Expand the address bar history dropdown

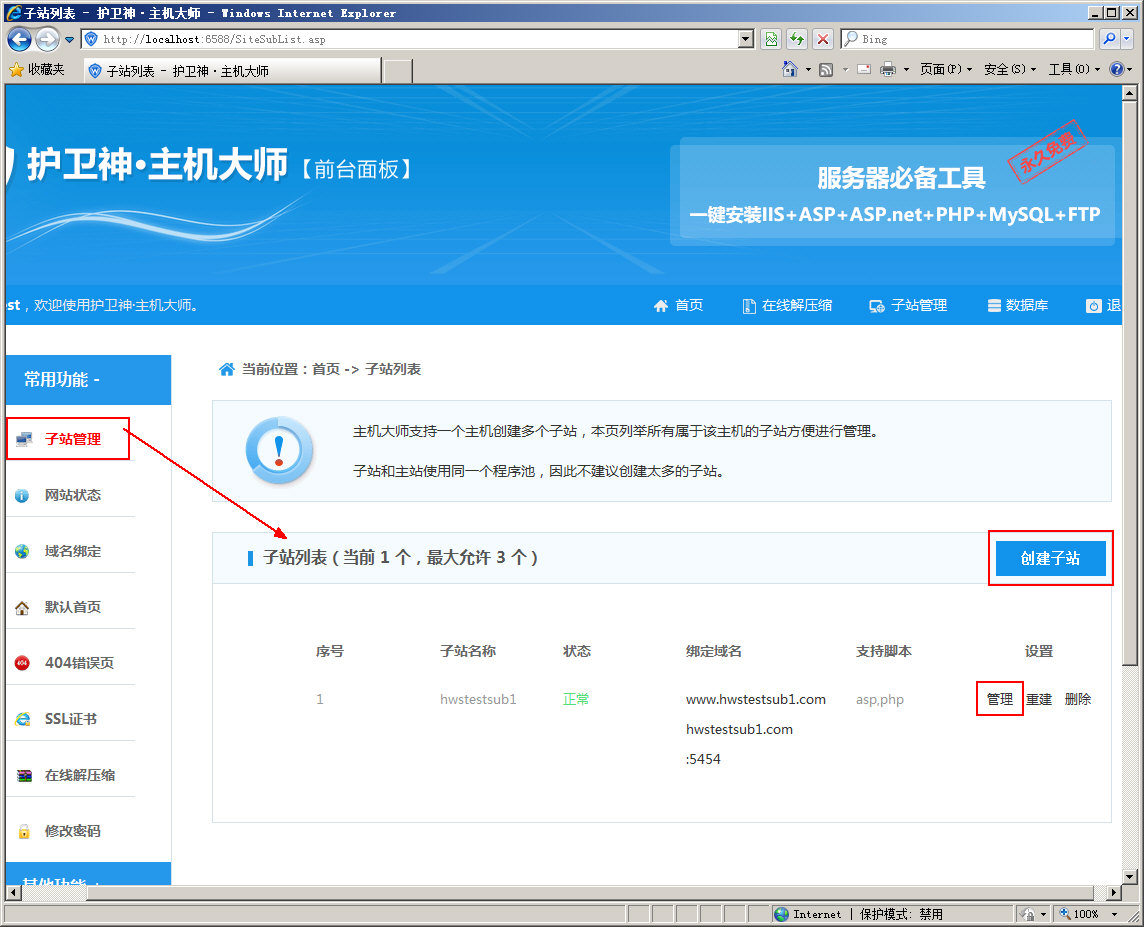[x=746, y=39]
